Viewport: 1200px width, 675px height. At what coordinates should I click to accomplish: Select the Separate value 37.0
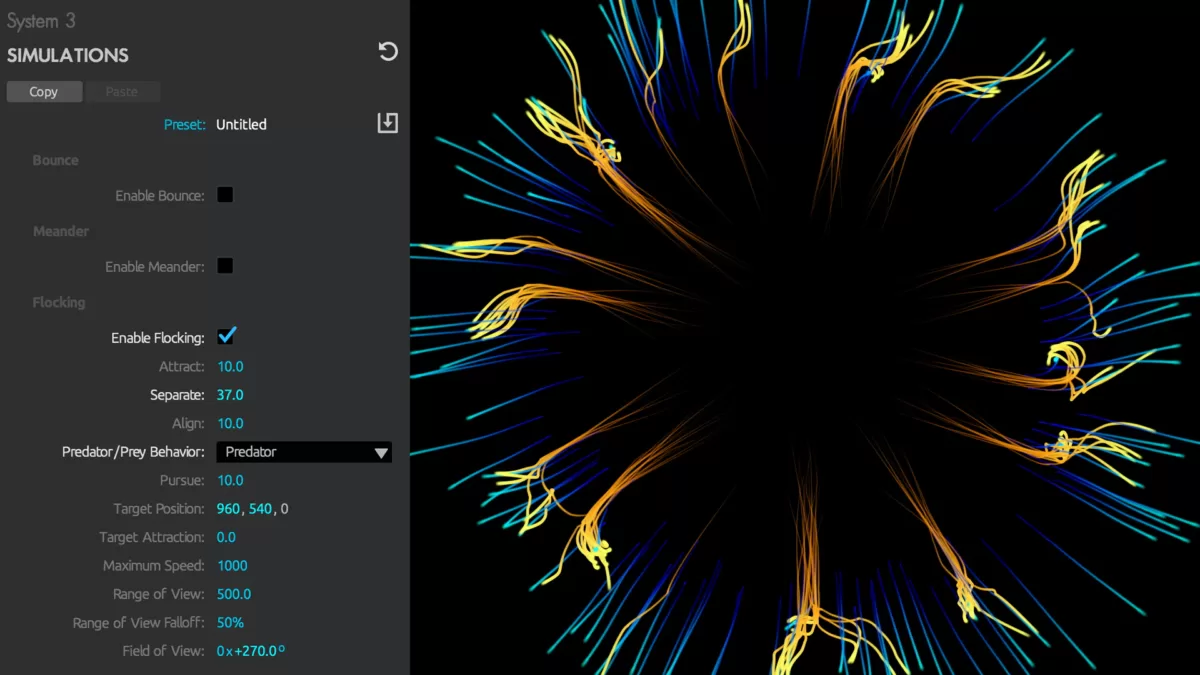point(230,395)
